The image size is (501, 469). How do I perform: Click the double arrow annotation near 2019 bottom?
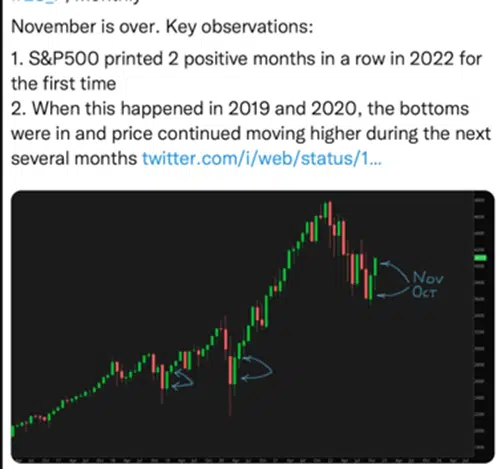[x=182, y=379]
